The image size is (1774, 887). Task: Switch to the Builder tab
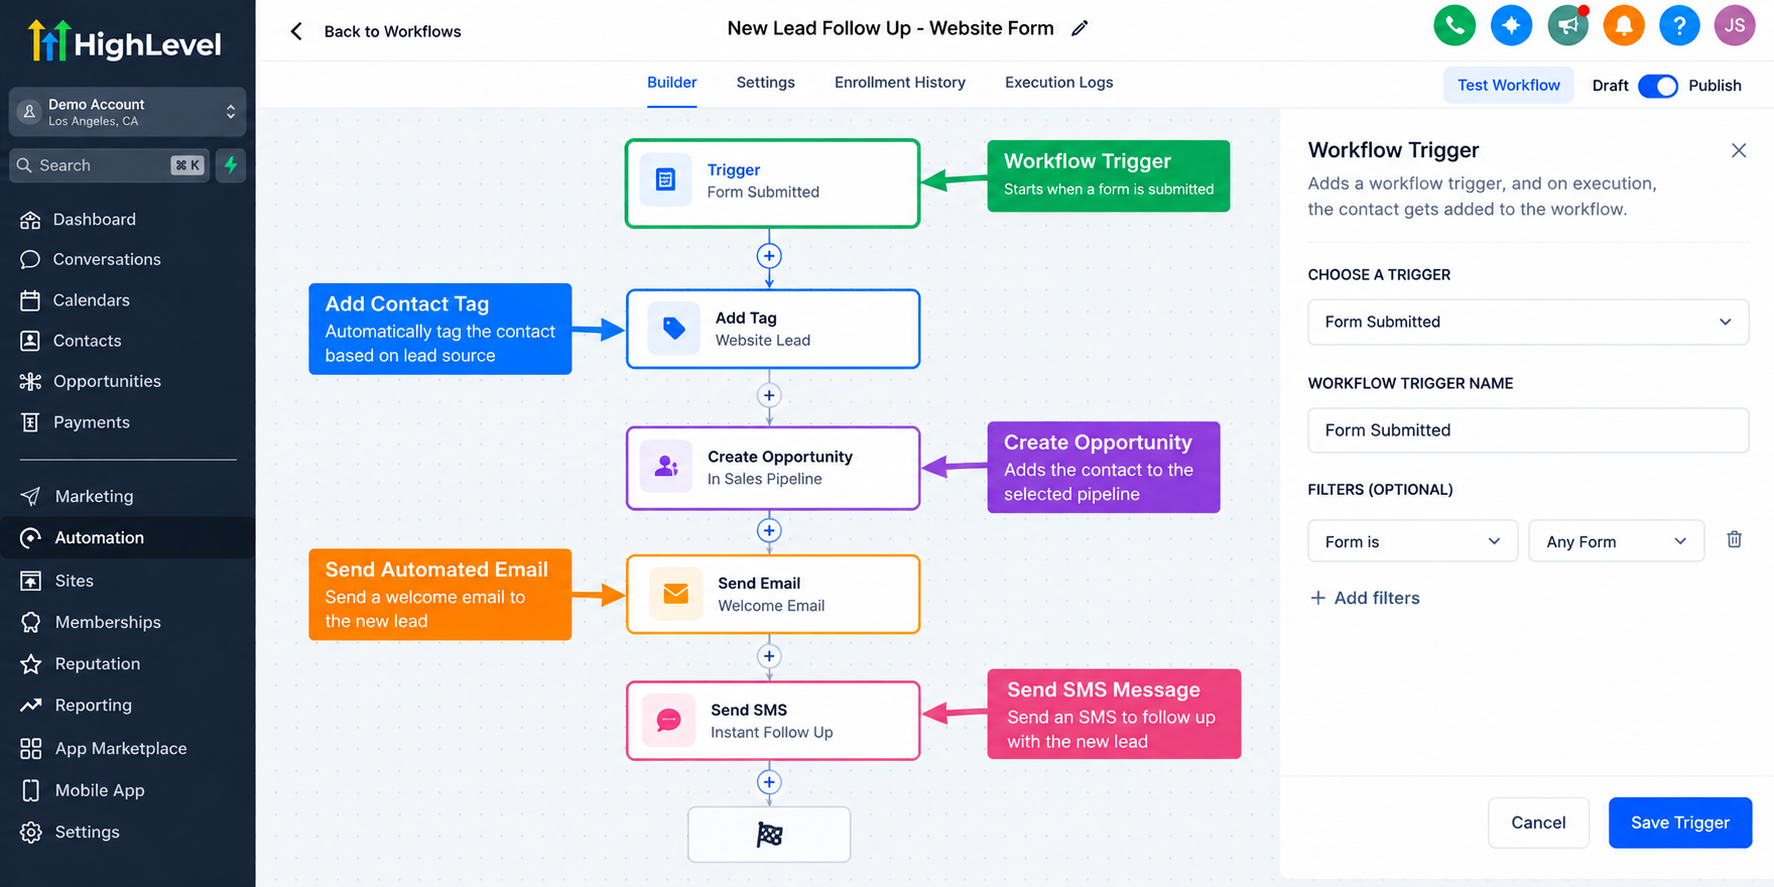pyautogui.click(x=672, y=83)
